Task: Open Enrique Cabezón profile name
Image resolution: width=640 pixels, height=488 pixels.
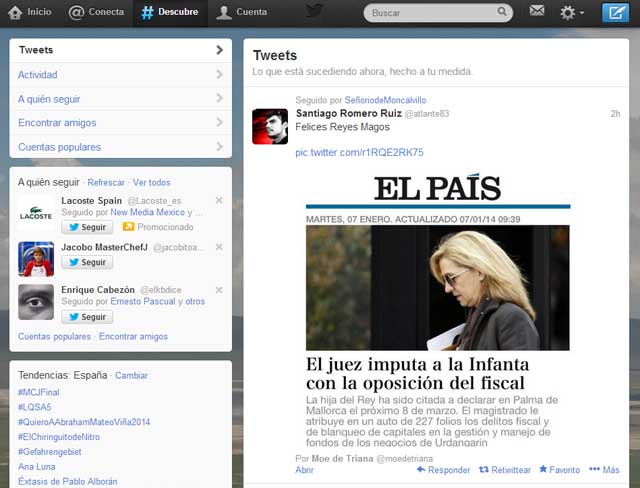Action: click(98, 290)
